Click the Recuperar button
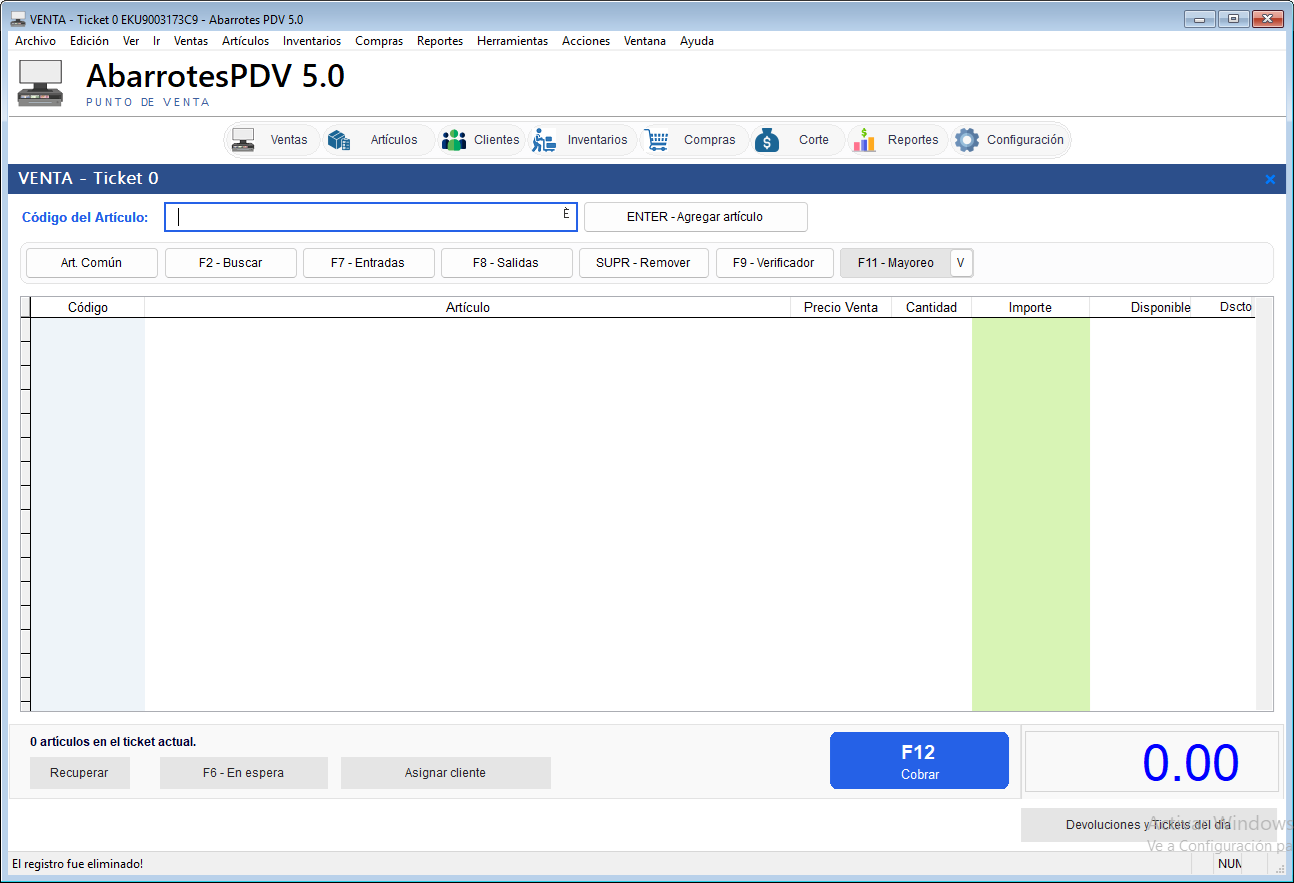The image size is (1294, 883). pos(79,773)
